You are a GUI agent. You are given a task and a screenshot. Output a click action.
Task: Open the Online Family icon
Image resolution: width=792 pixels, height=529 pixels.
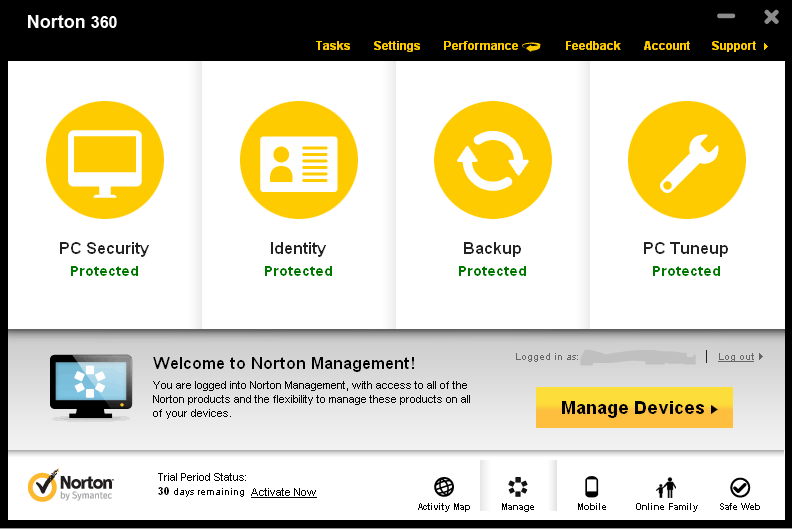point(666,488)
